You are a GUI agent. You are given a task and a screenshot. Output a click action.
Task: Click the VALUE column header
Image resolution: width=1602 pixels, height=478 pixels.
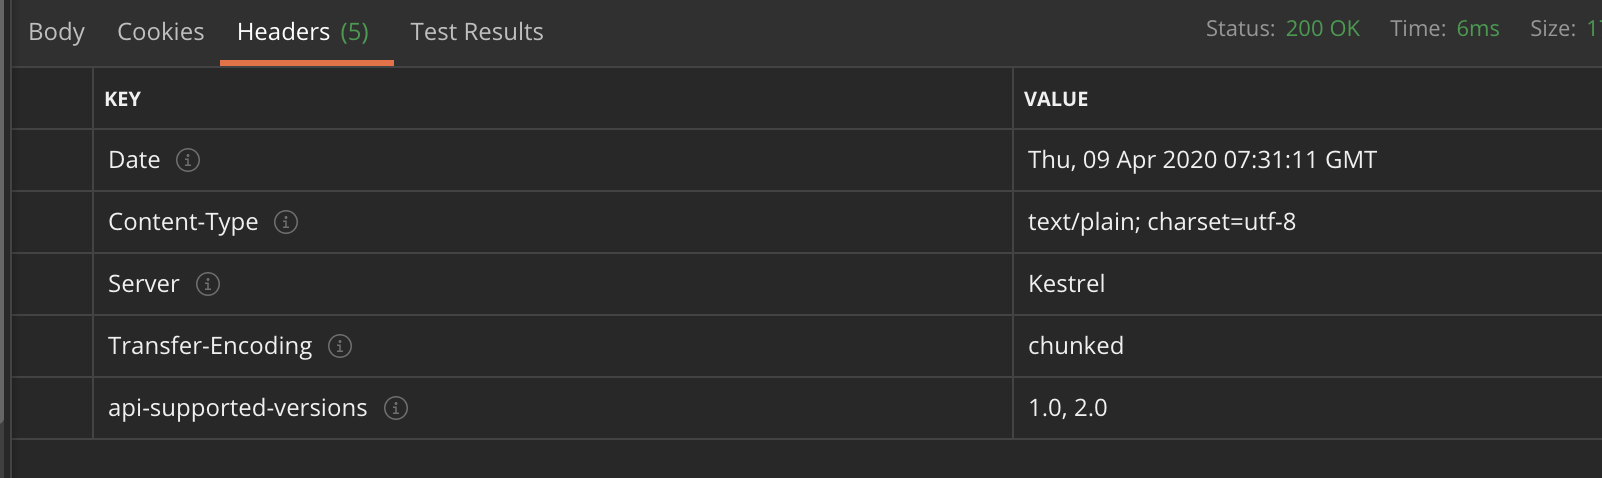1056,99
